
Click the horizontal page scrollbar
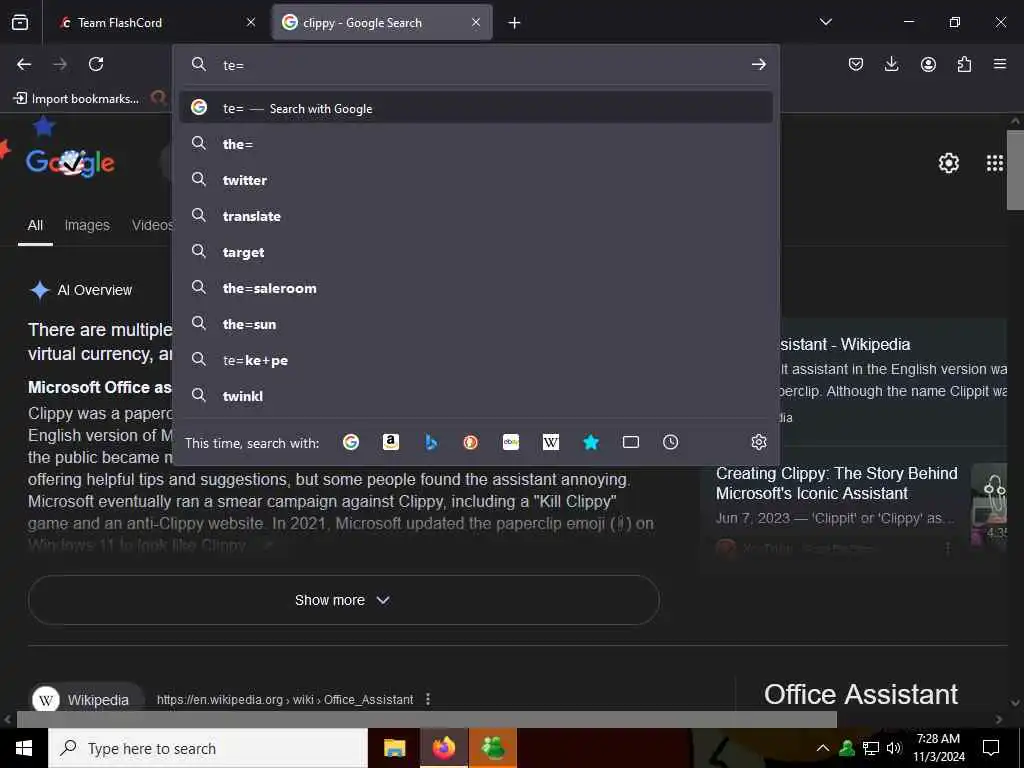click(426, 719)
